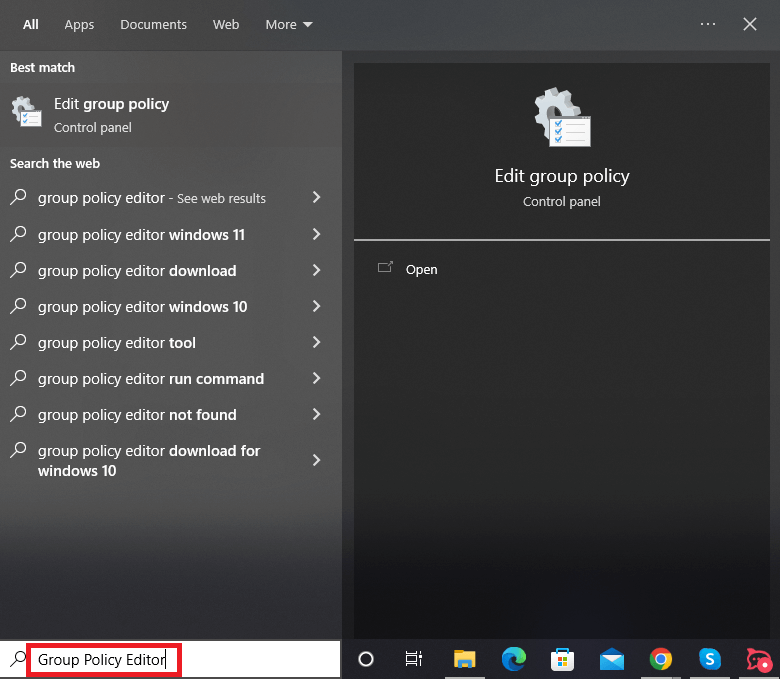Click magnifier icon beside 'group policy editor not found'
Viewport: 780px width, 679px height.
[18, 414]
